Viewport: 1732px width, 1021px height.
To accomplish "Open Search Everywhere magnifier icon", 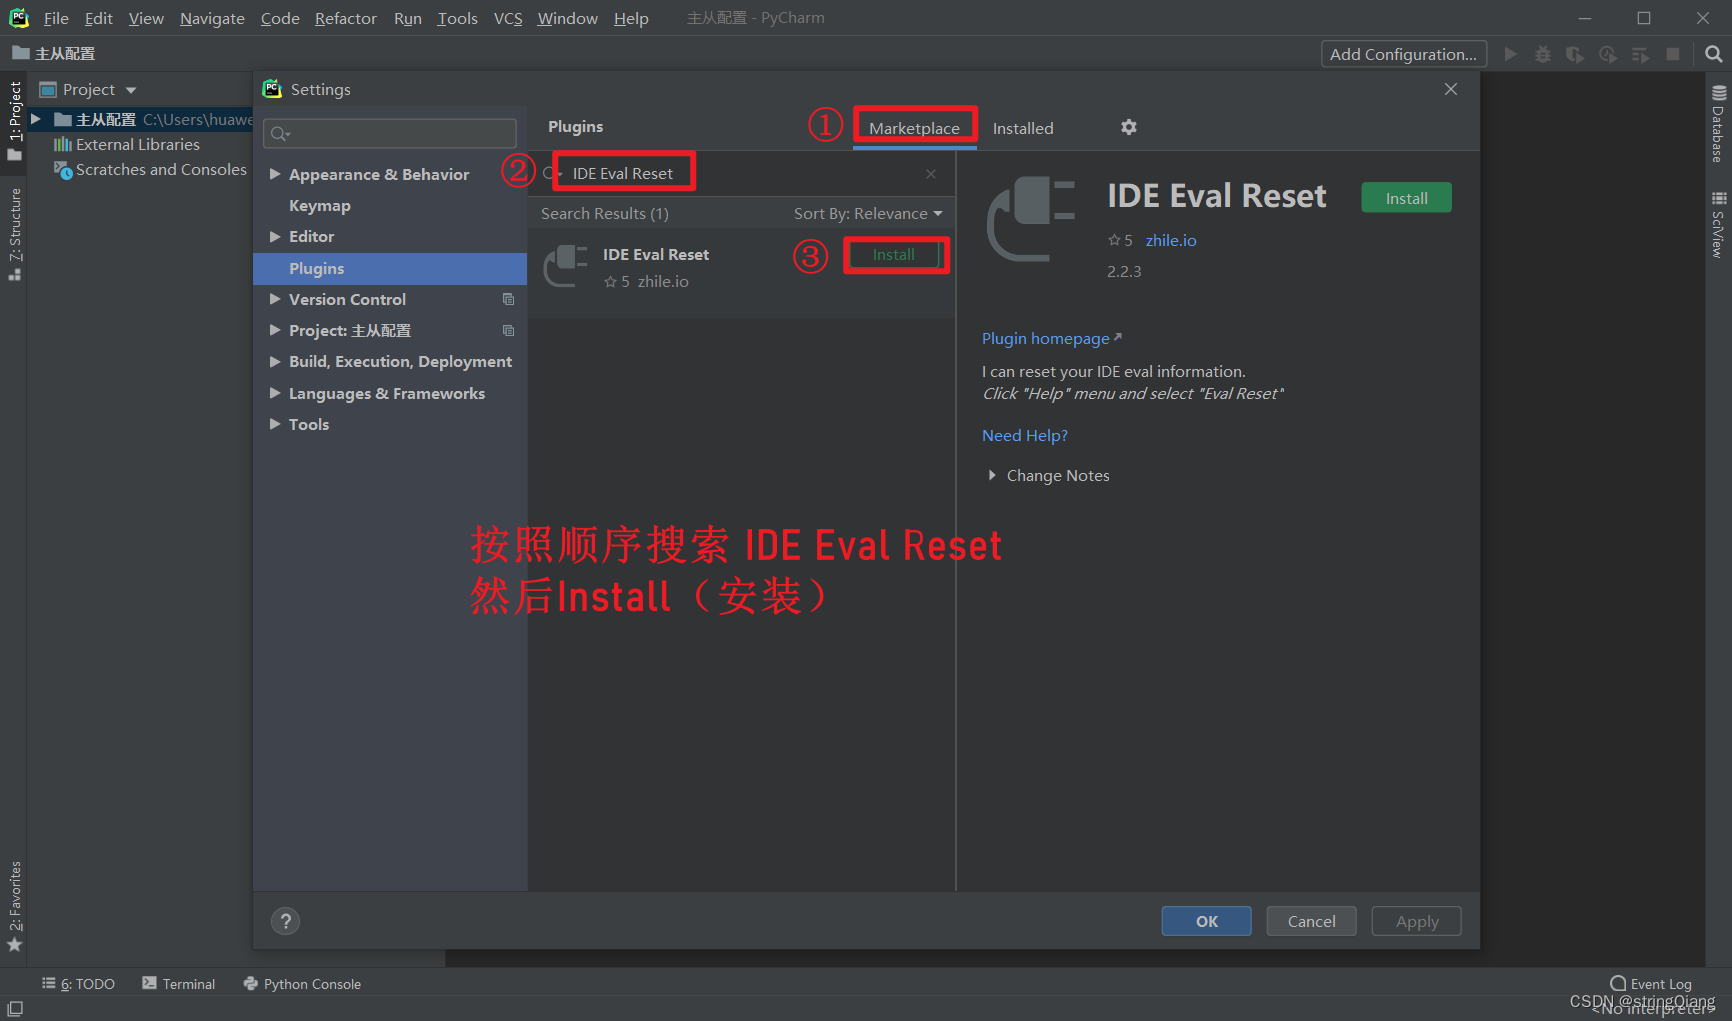I will coord(1713,54).
